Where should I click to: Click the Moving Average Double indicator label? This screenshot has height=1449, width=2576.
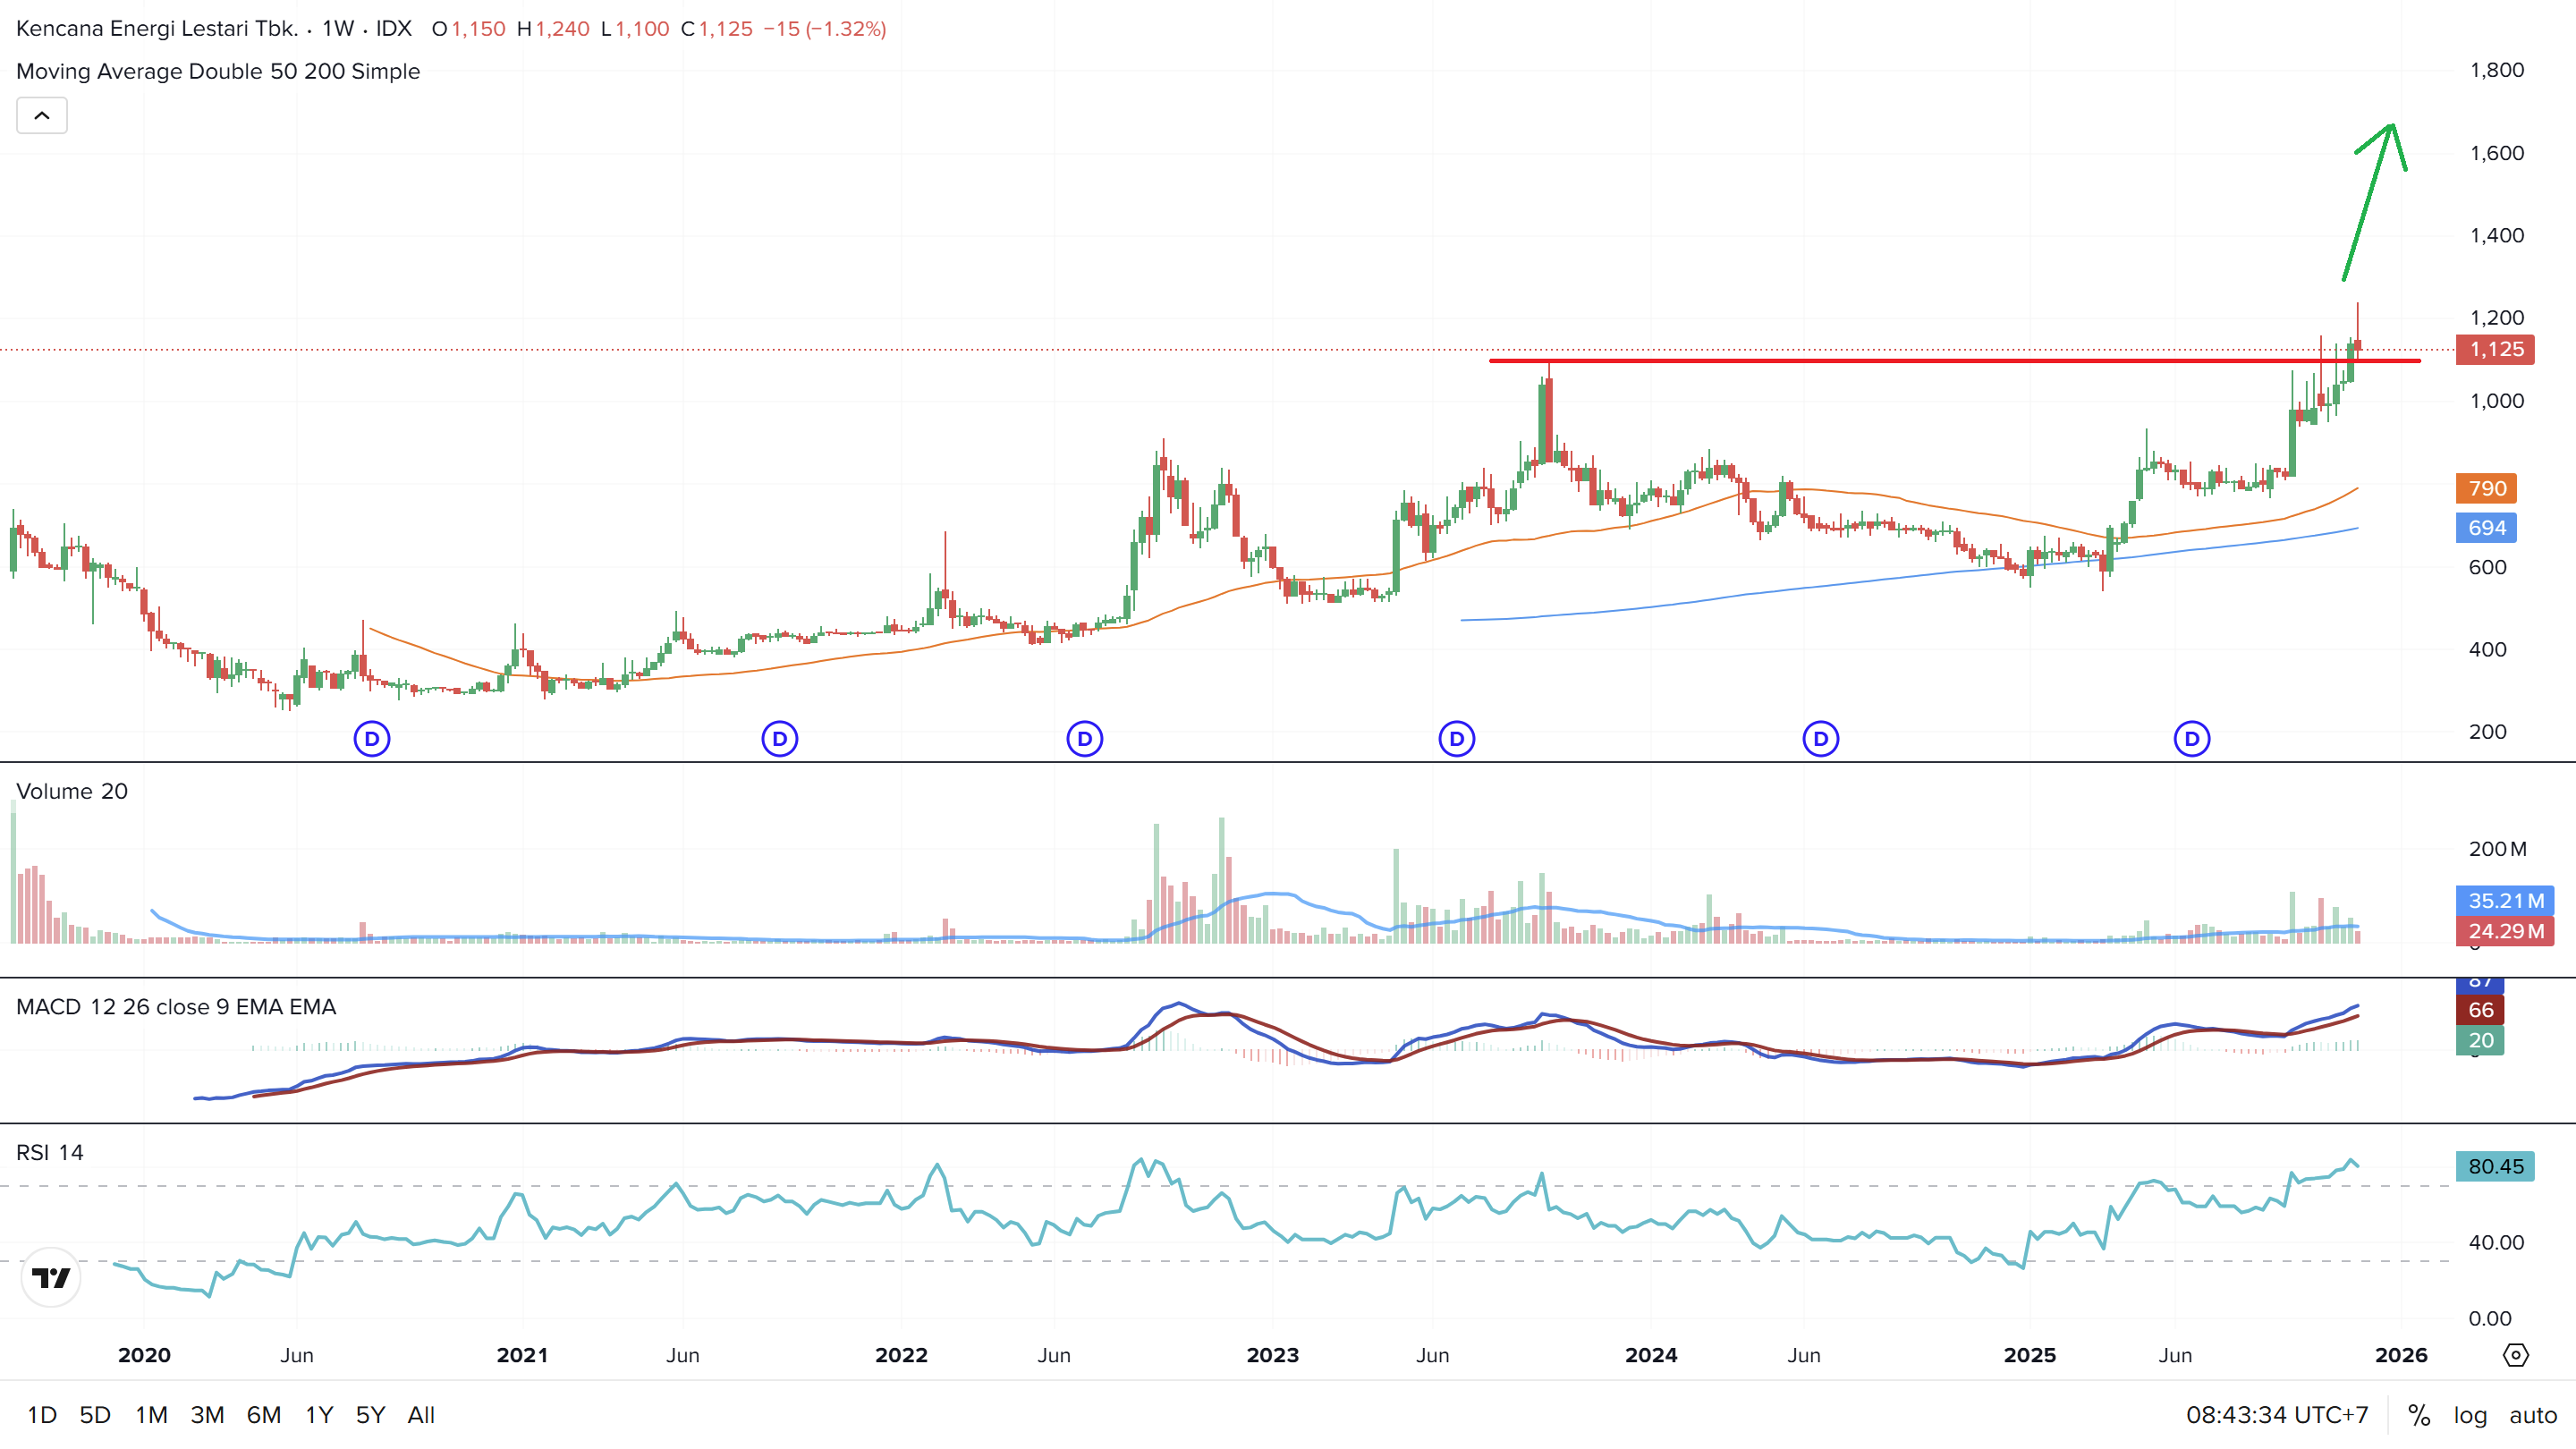[x=218, y=71]
